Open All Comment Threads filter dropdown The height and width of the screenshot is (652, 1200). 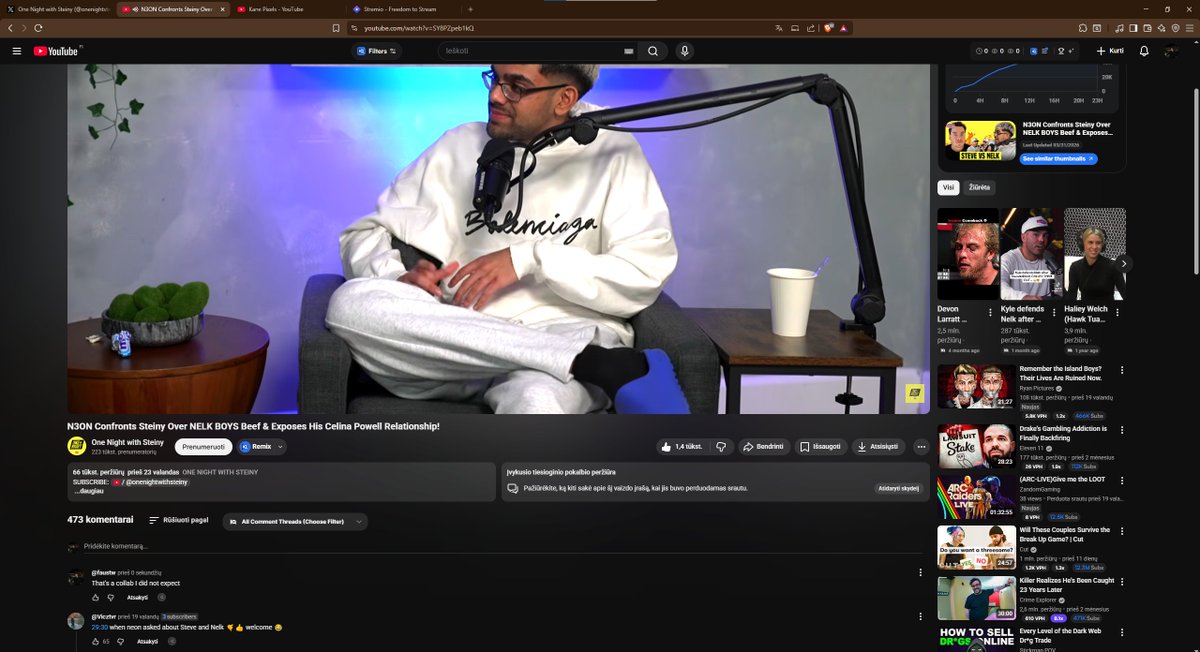tap(295, 521)
